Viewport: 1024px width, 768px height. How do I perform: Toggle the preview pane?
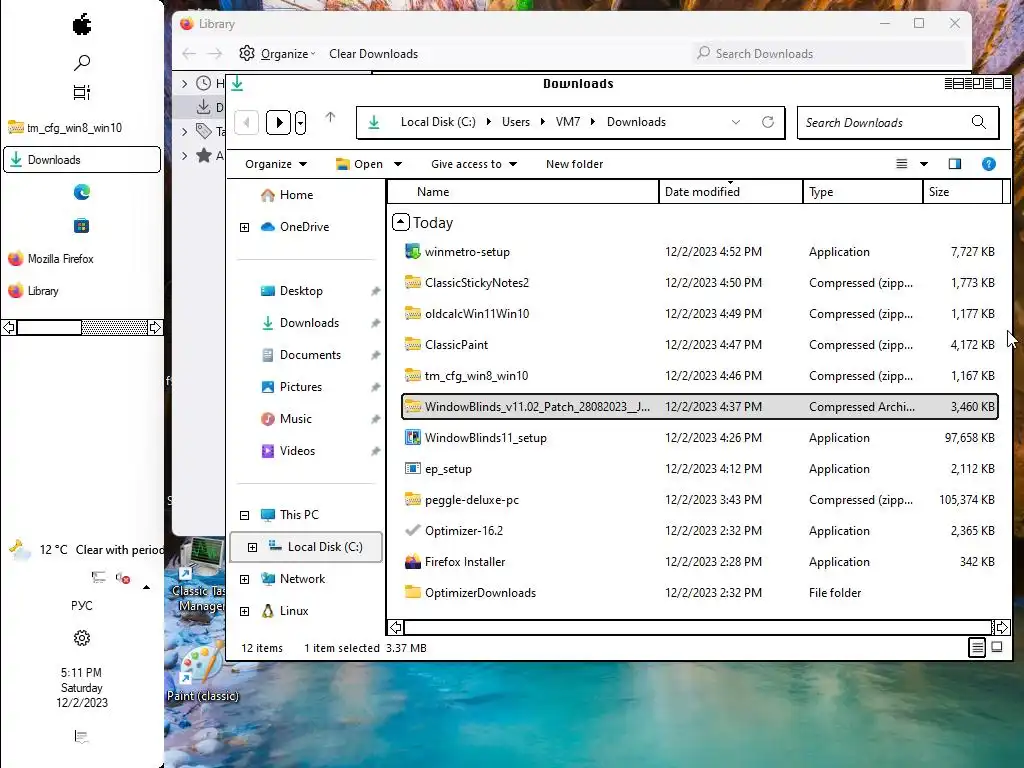955,164
